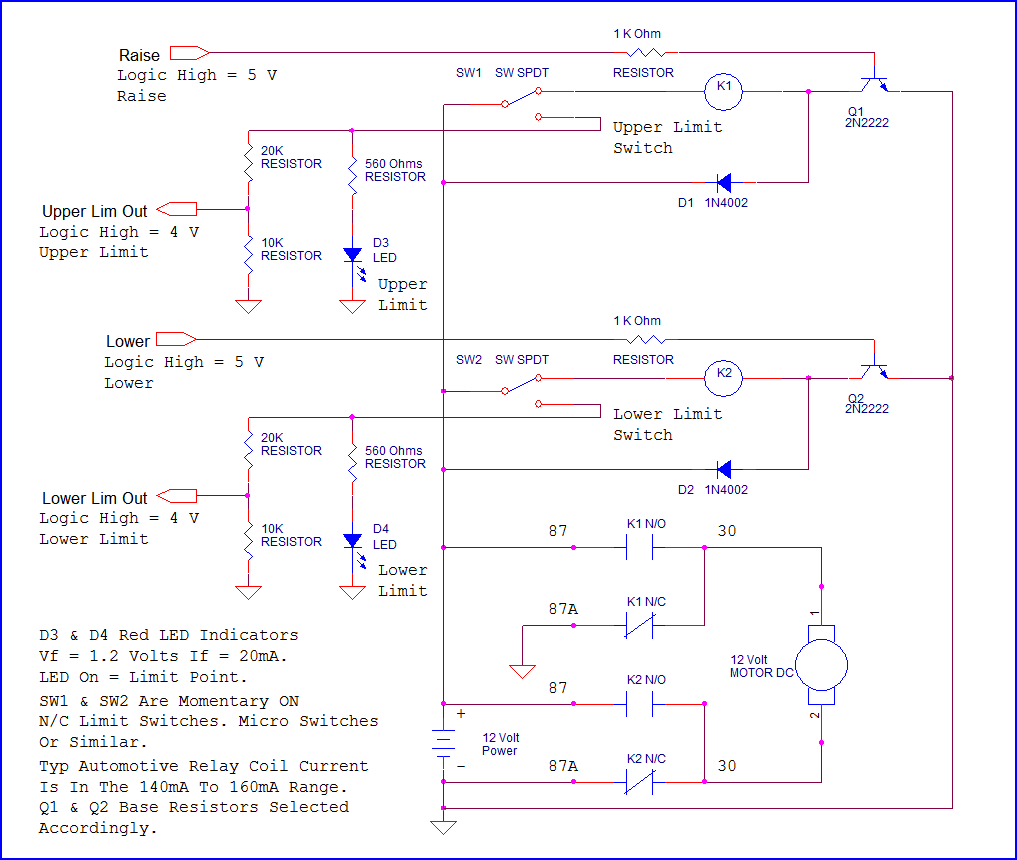The height and width of the screenshot is (860, 1017).
Task: Click the 'Upper Lim Out' port name
Action: click(95, 211)
